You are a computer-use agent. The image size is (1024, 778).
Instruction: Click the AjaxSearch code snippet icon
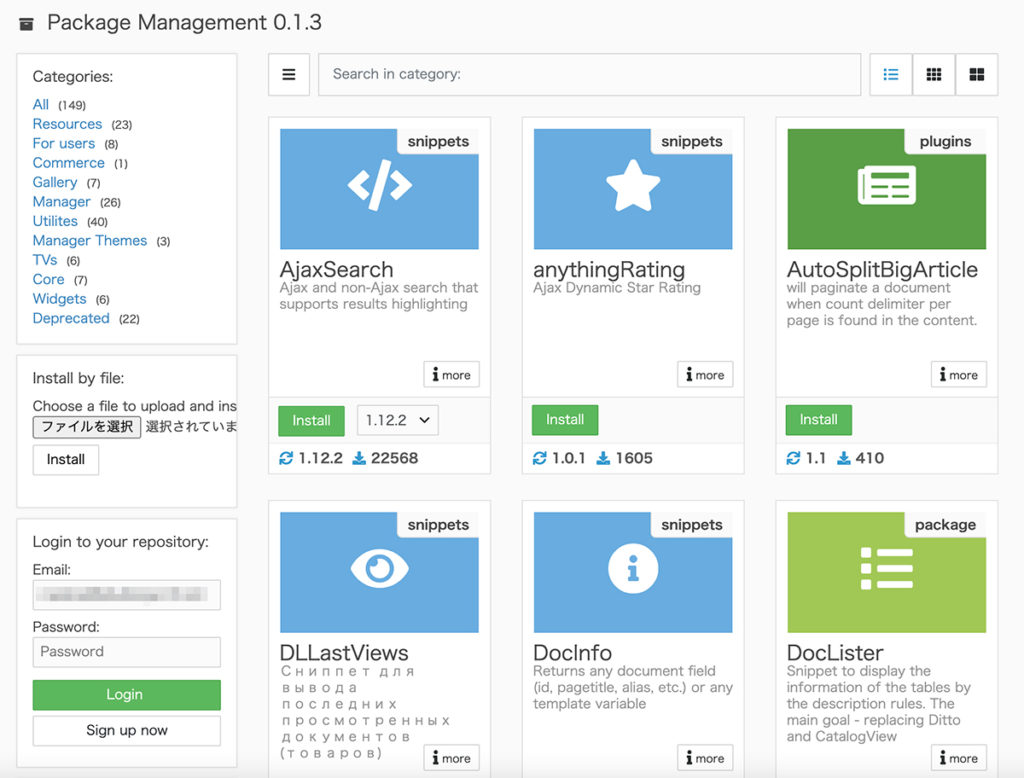click(x=379, y=186)
